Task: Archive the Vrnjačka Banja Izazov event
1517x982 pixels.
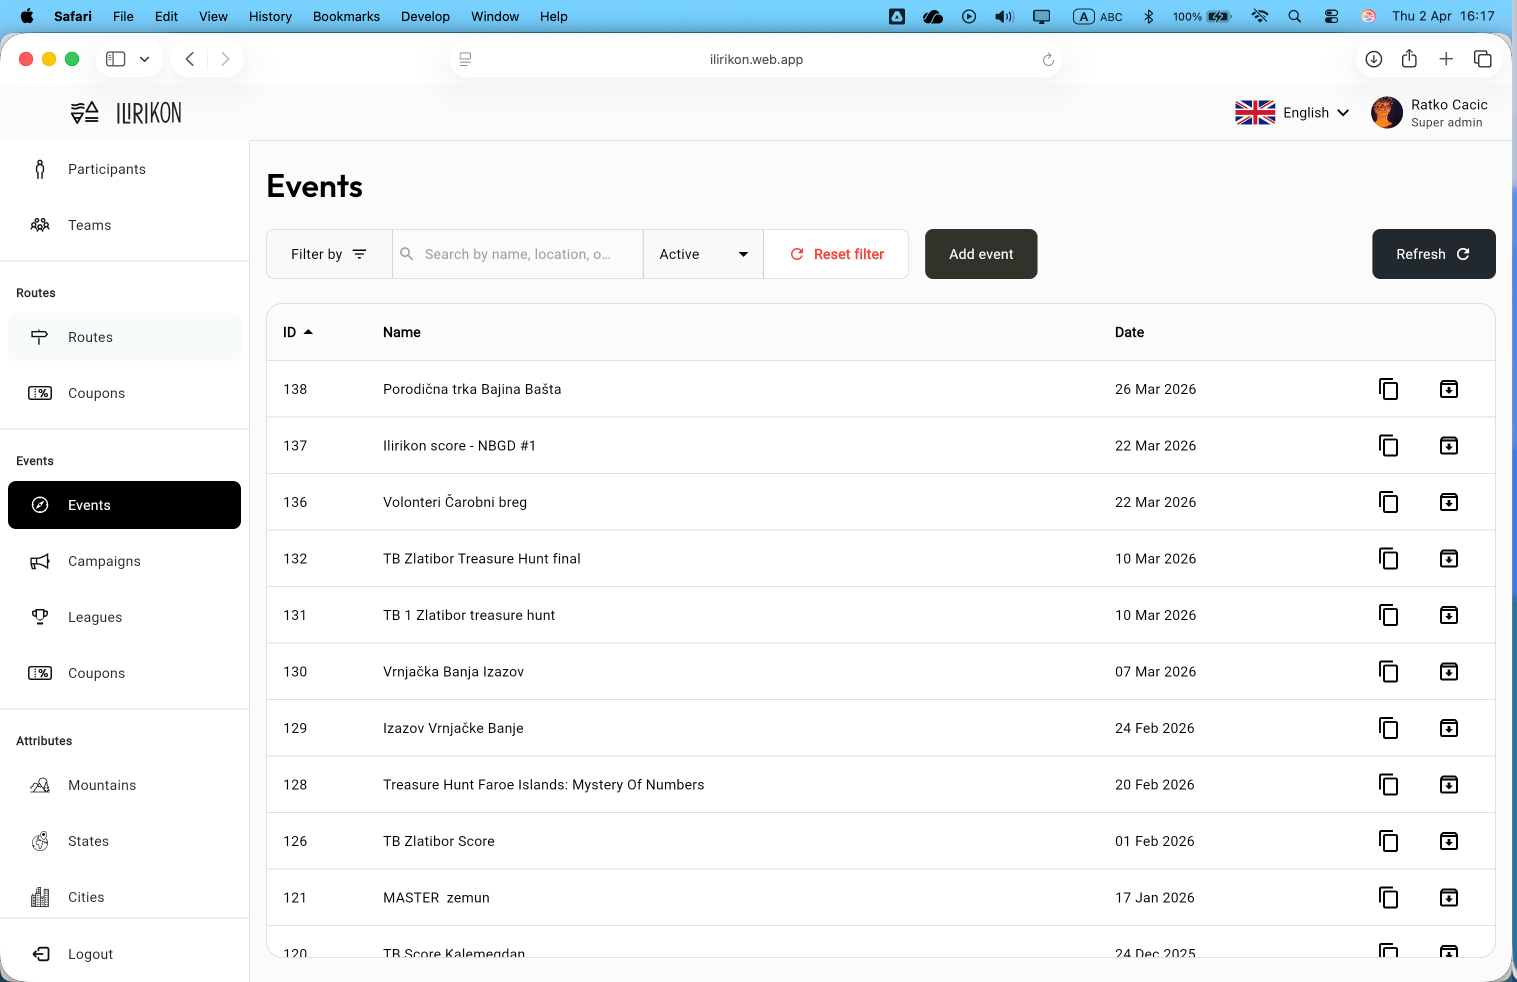Action: [1448, 672]
